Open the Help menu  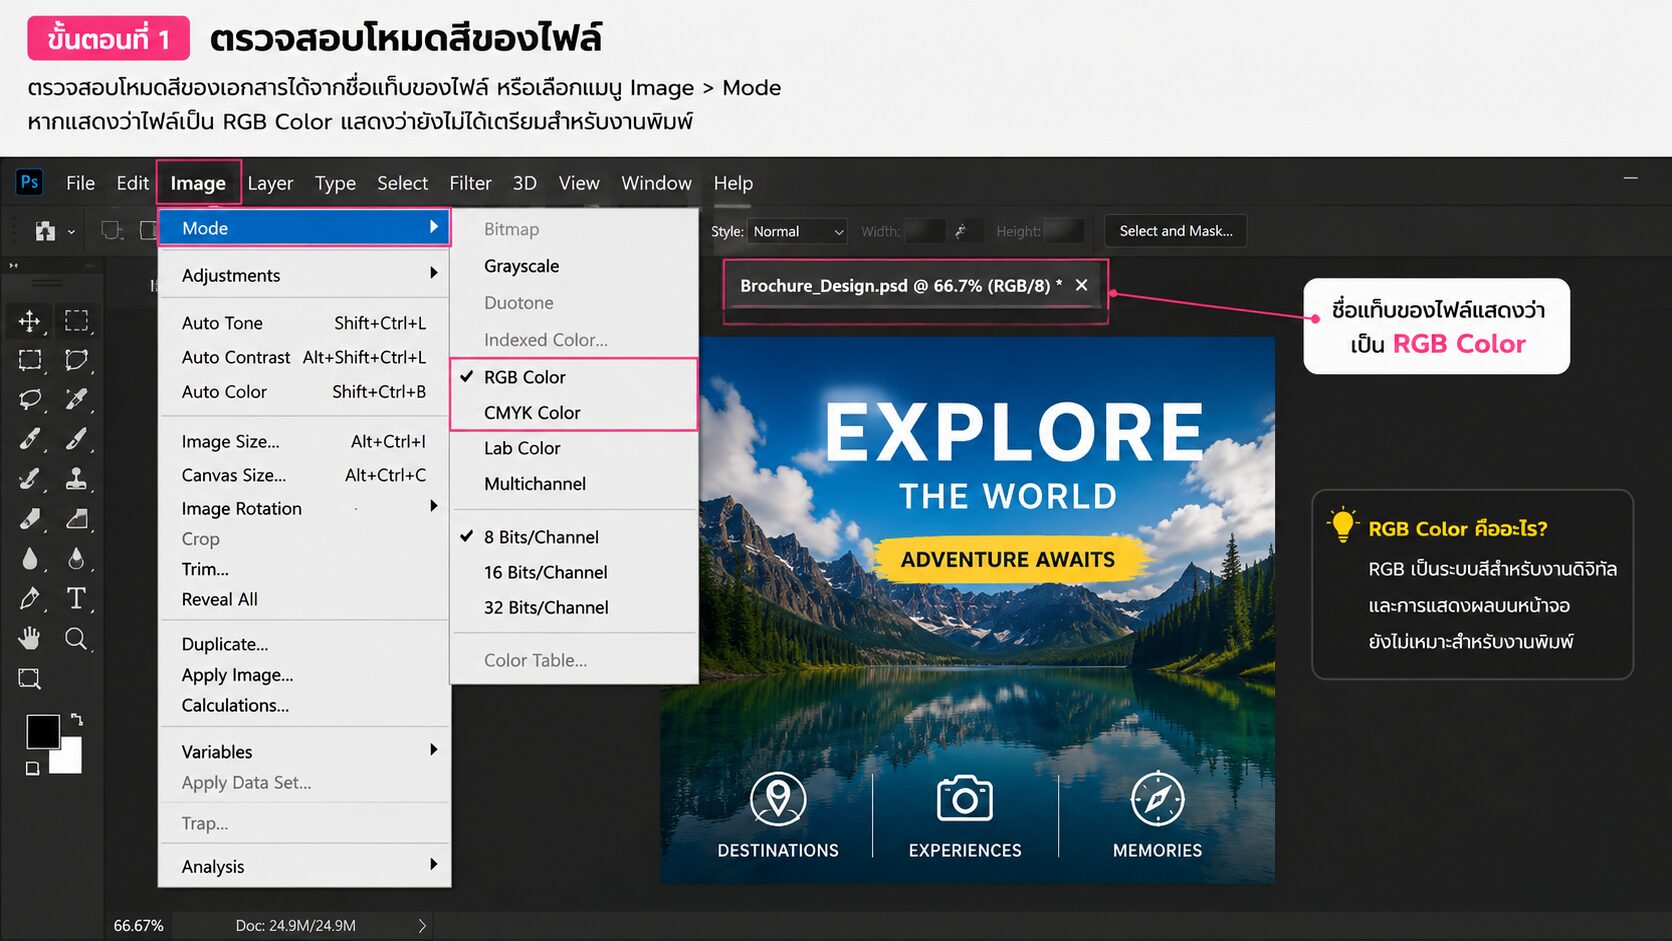coord(733,183)
